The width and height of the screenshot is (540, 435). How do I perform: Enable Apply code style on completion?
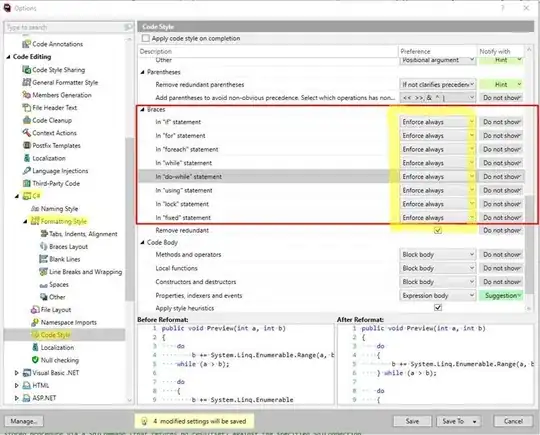(146, 38)
